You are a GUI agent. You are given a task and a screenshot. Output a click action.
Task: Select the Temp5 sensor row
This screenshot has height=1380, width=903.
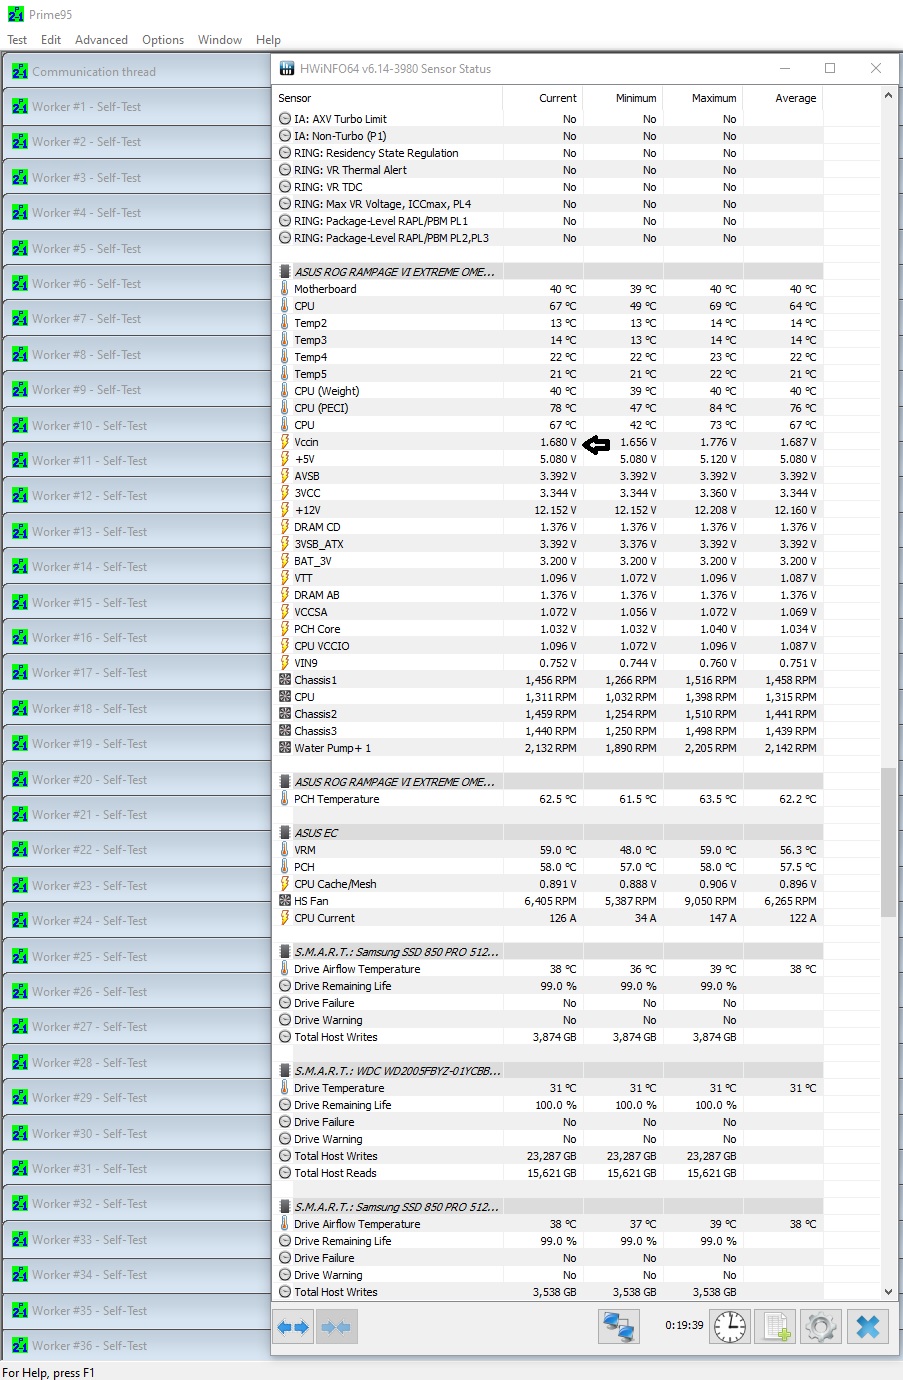coord(548,374)
